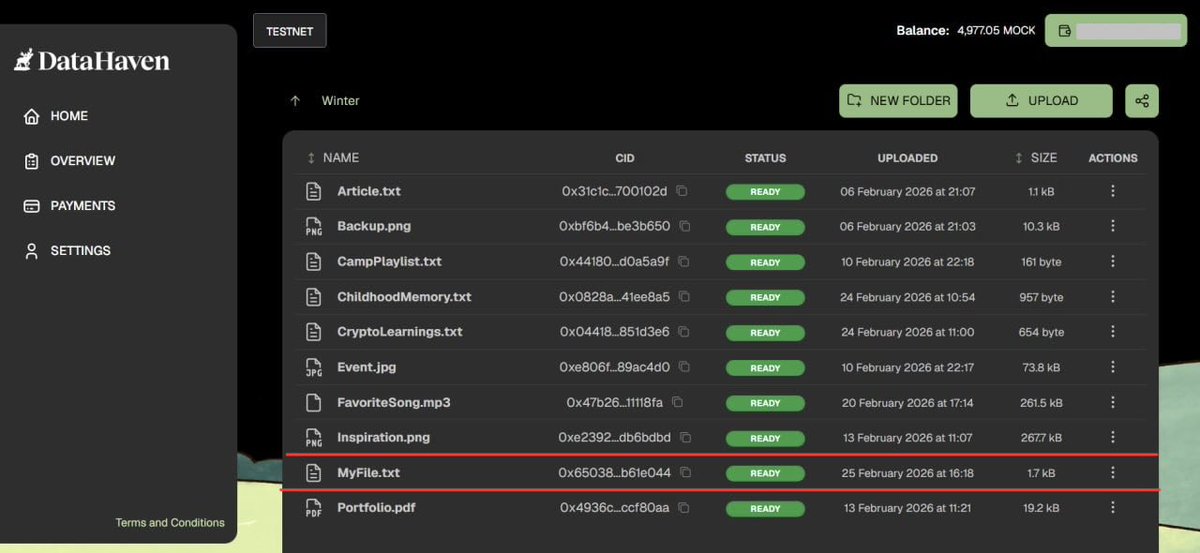Click CID 0x65038...b61e044
Image resolution: width=1200 pixels, height=553 pixels.
coord(616,473)
